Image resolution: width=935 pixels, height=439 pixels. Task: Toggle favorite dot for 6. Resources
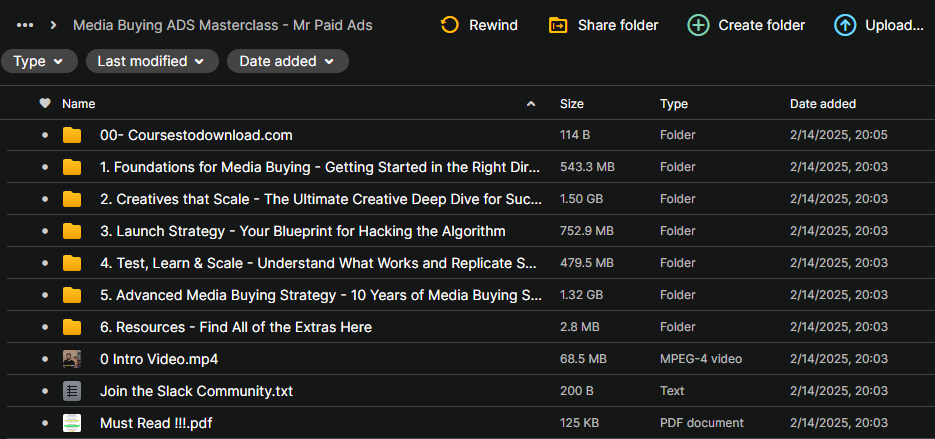pos(45,327)
